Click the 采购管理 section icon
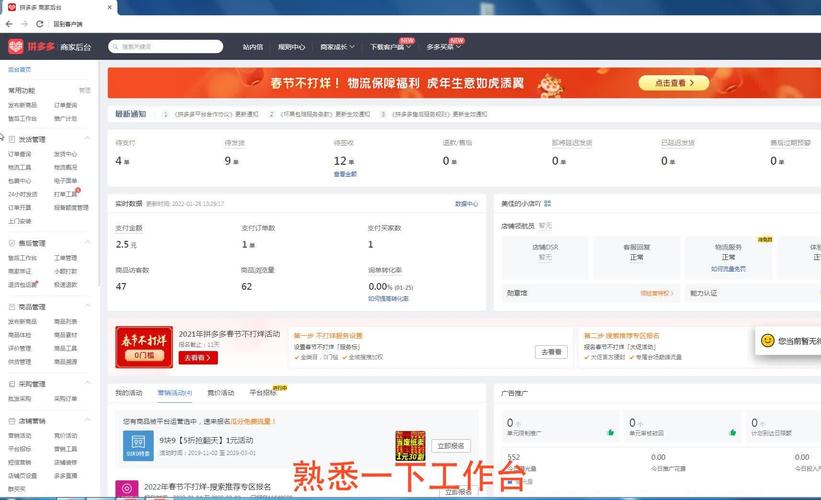 (12, 384)
